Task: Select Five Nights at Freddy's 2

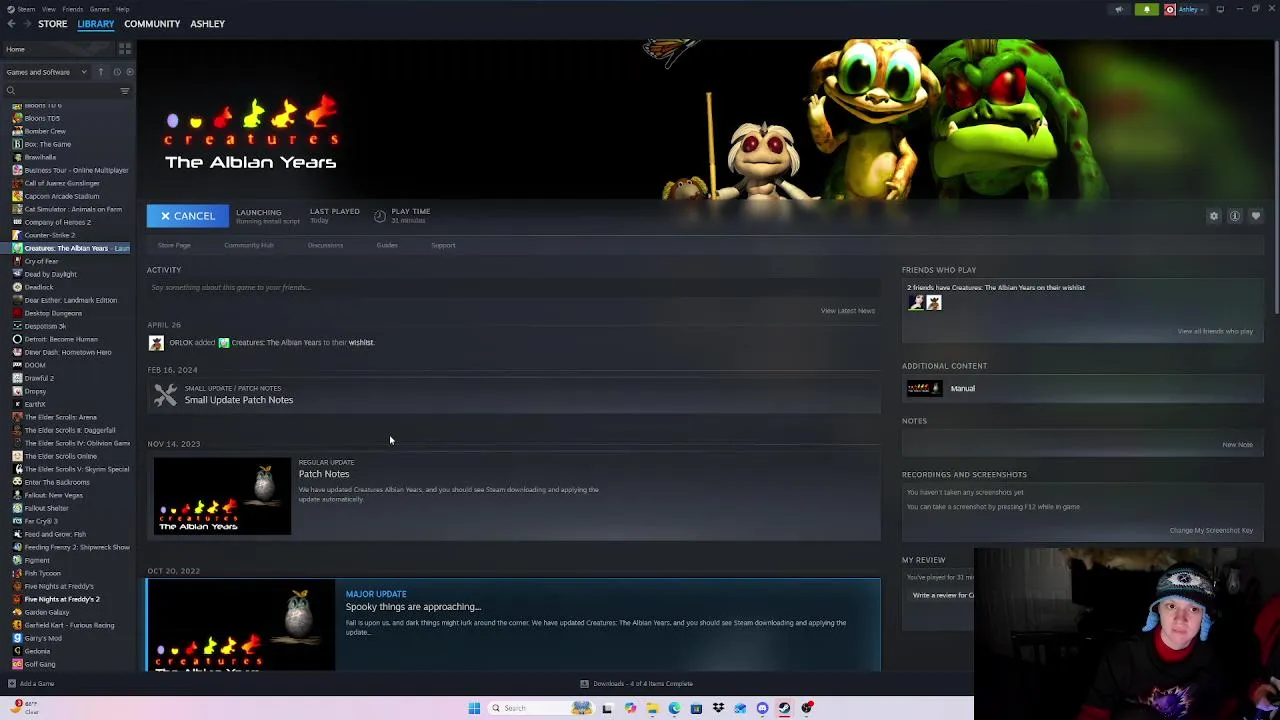Action: (62, 599)
